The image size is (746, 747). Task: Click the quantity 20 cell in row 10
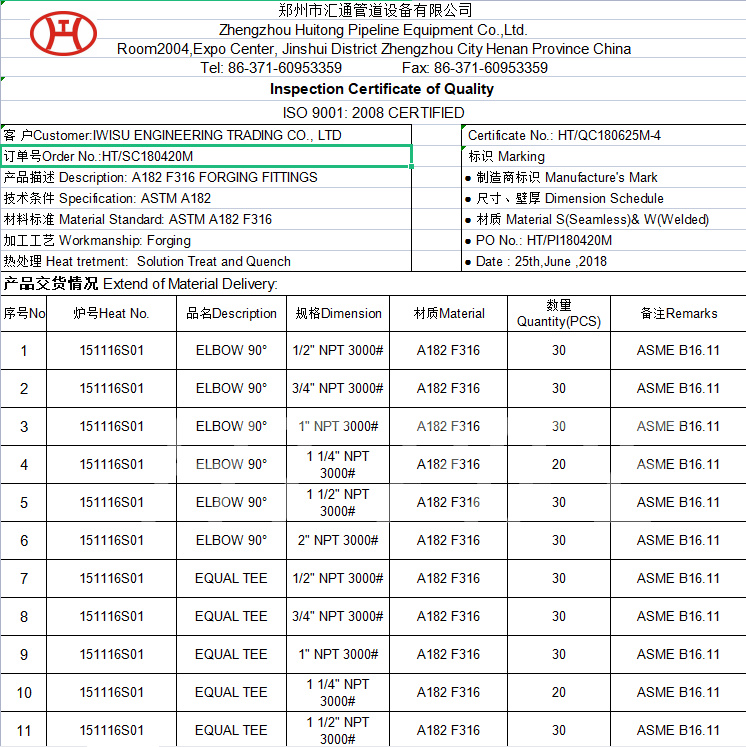[559, 693]
